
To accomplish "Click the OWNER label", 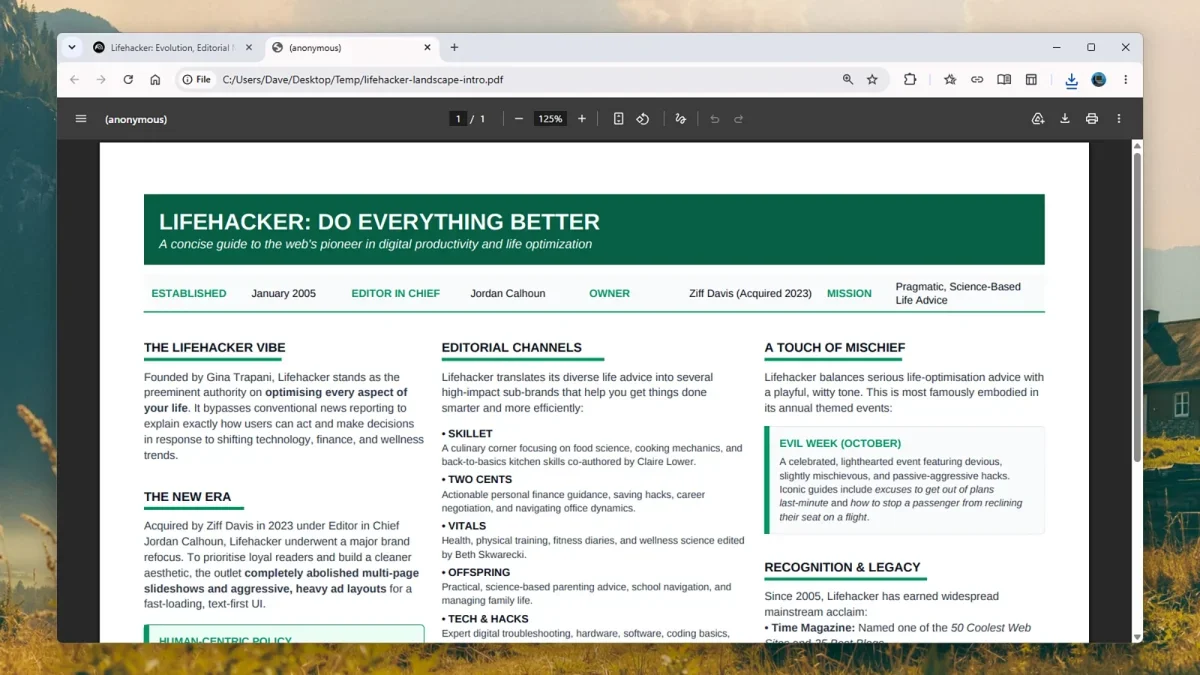I will tap(609, 294).
